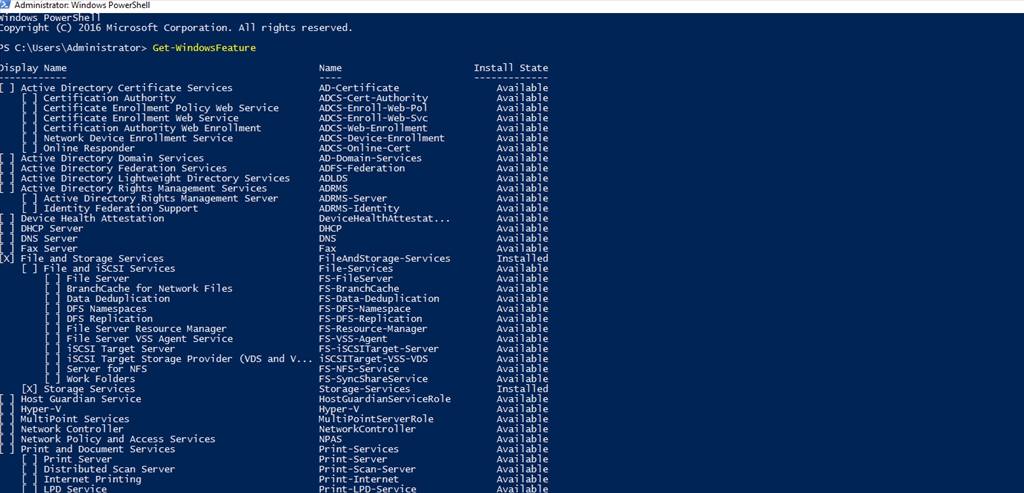The width and height of the screenshot is (1024, 493).
Task: Click the Display Name column header
Action: point(33,68)
